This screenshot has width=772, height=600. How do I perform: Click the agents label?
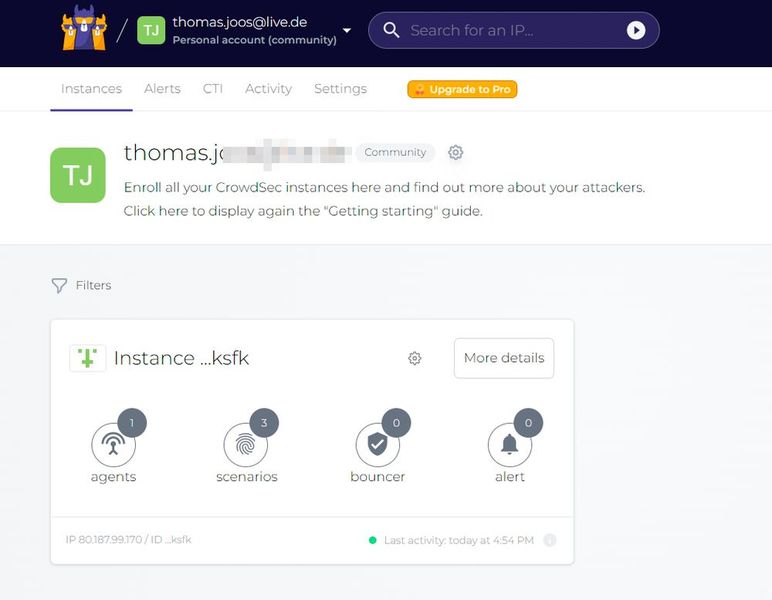tap(113, 477)
